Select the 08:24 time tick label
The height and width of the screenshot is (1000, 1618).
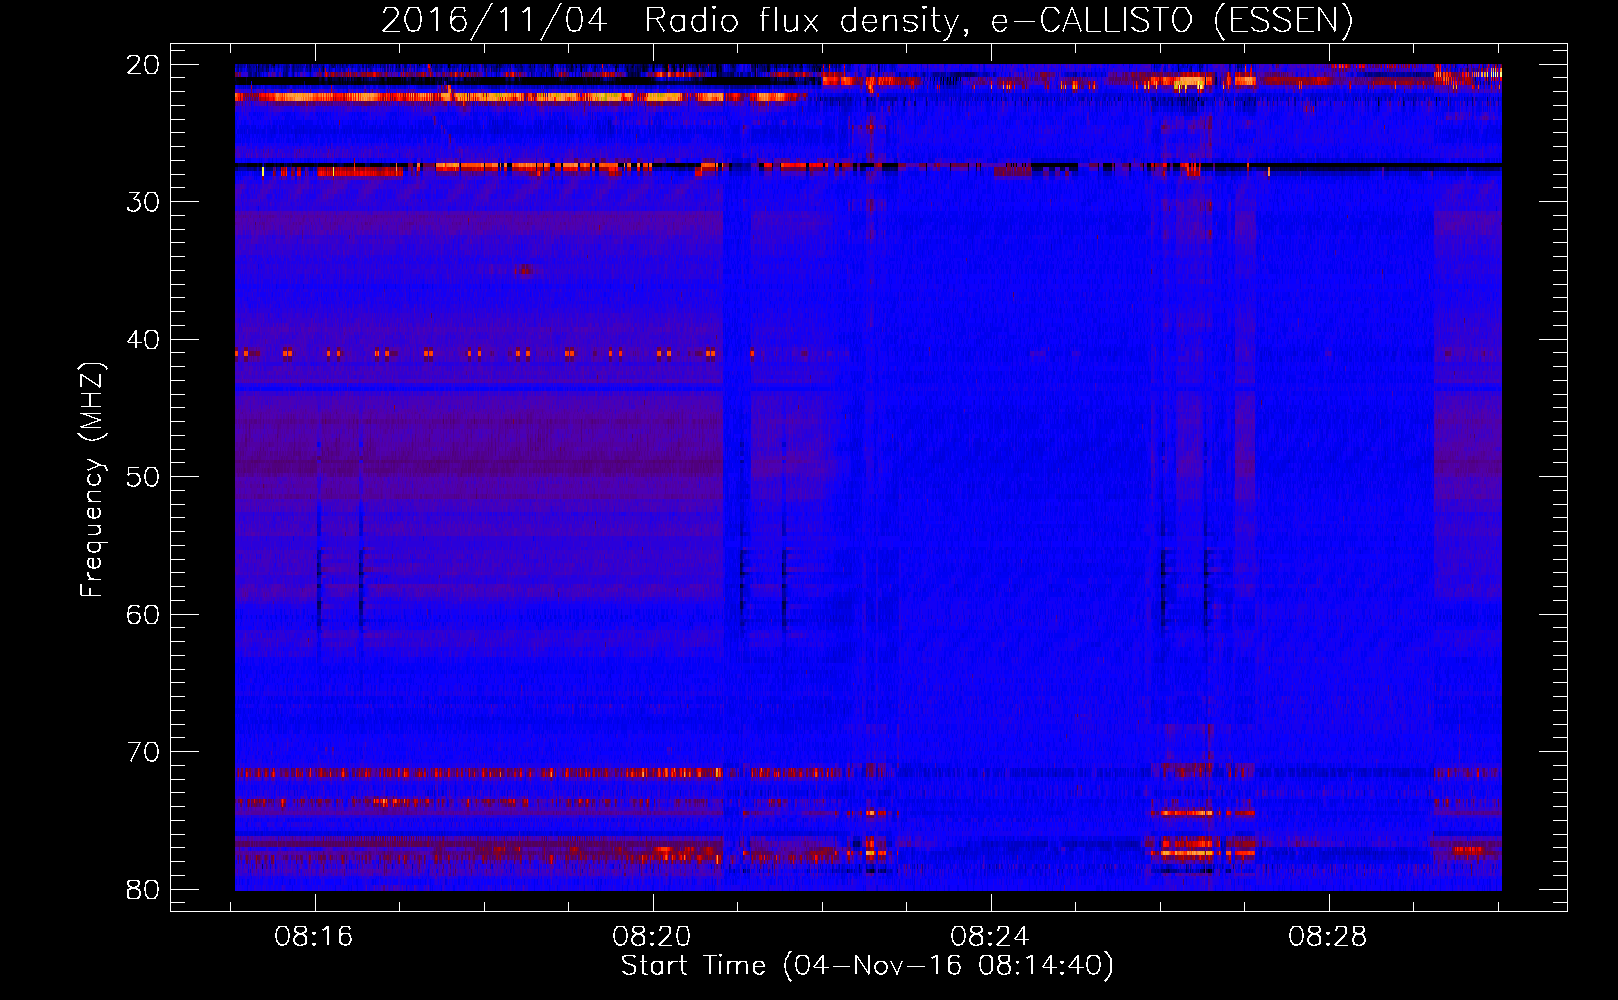tap(990, 937)
